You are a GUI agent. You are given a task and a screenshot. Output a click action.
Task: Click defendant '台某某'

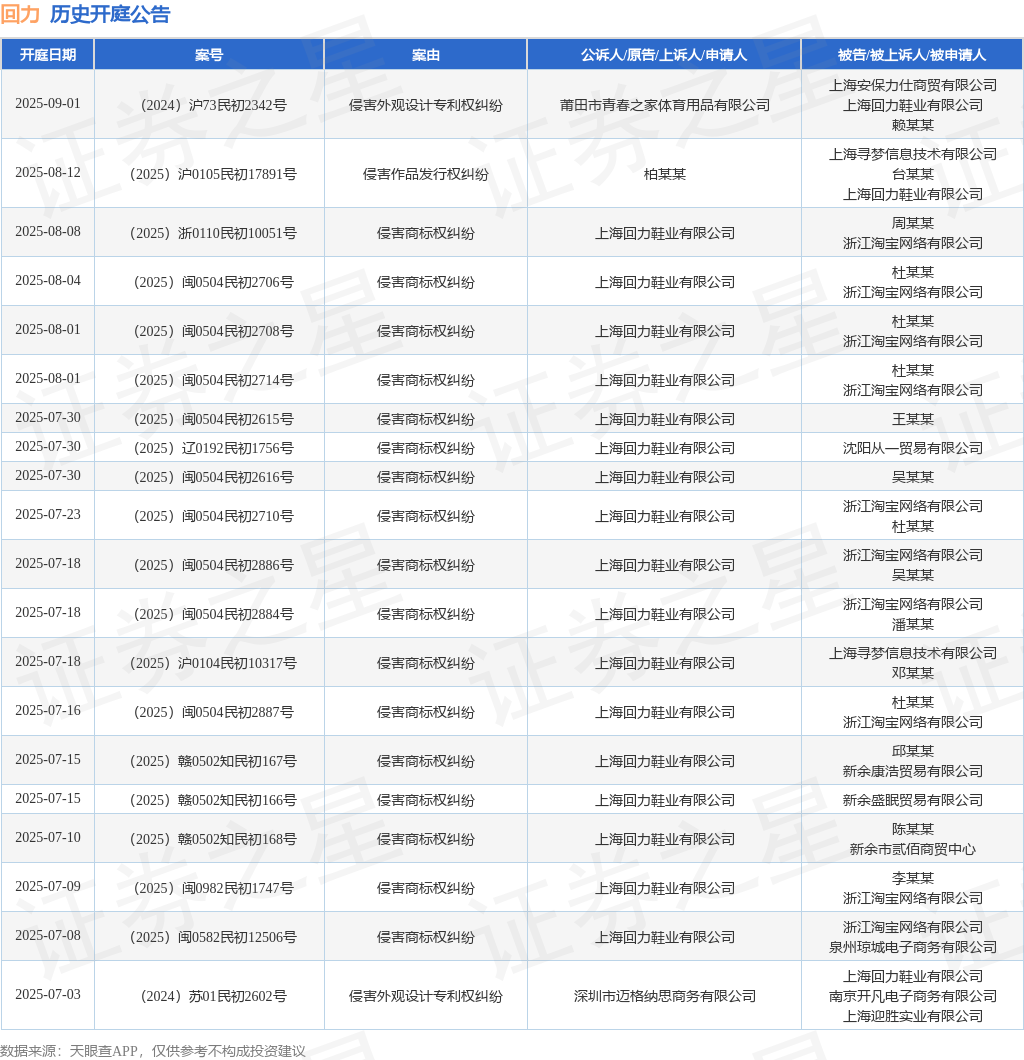click(x=912, y=174)
